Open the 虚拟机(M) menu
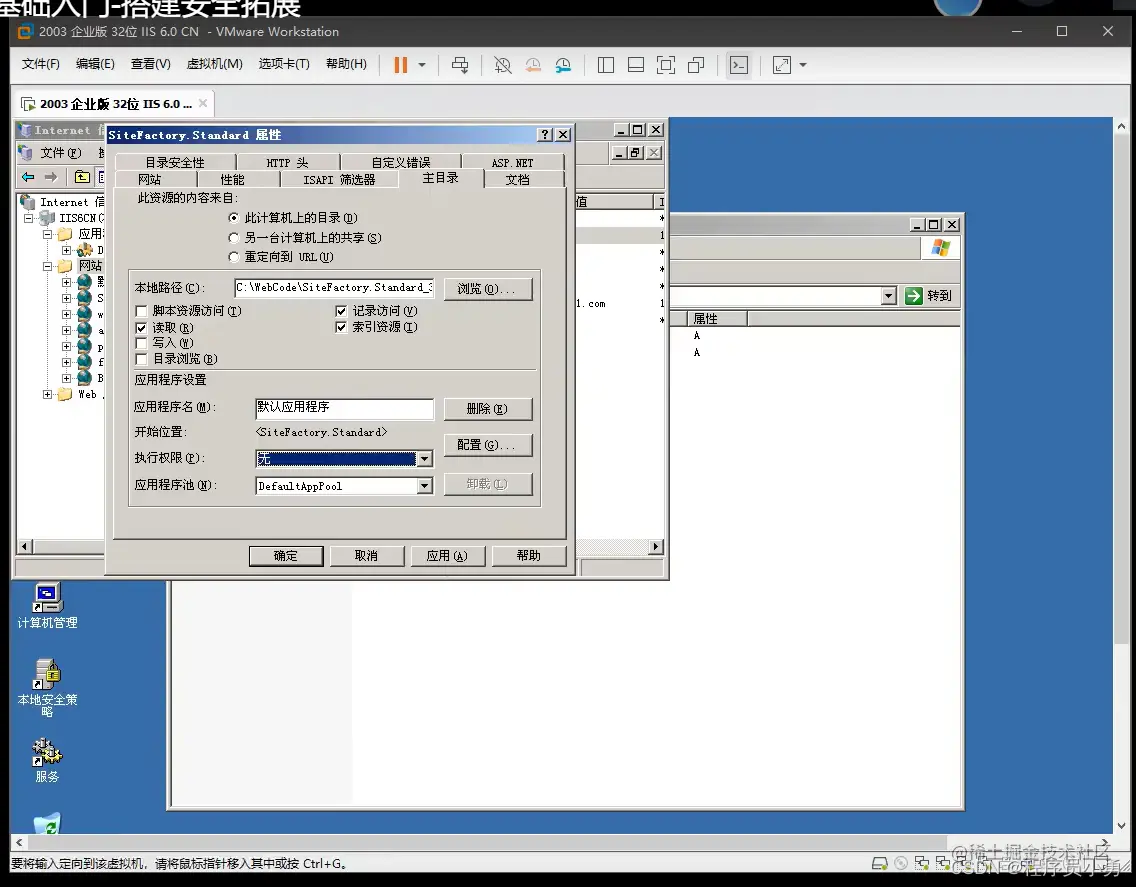The height and width of the screenshot is (887, 1136). [x=214, y=64]
